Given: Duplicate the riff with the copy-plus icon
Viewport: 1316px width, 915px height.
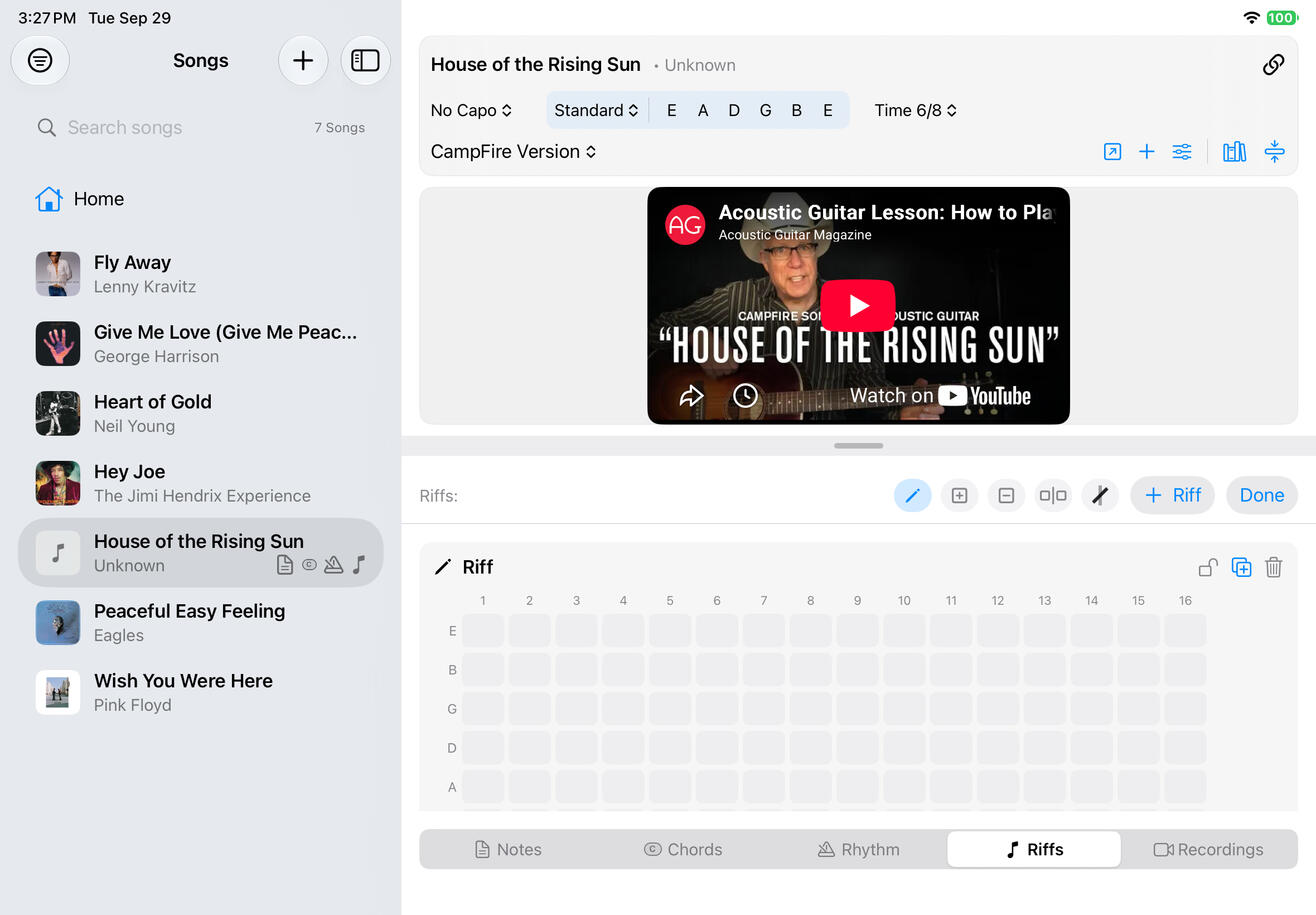Looking at the screenshot, I should coord(1241,567).
